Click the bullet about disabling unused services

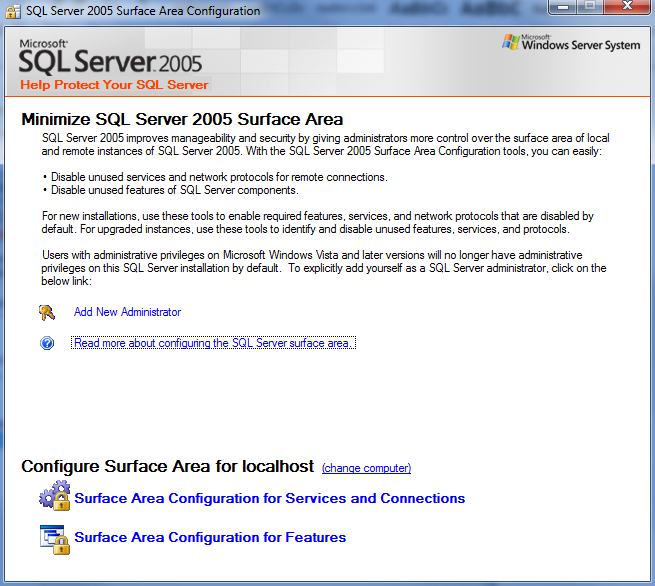(x=215, y=177)
